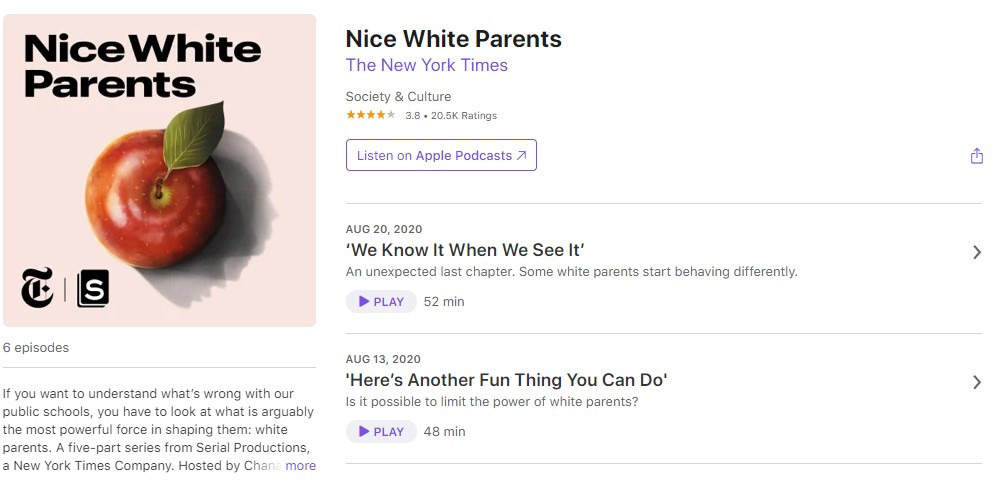Click the 20.5K Ratings text
This screenshot has width=1001, height=482.
[464, 116]
